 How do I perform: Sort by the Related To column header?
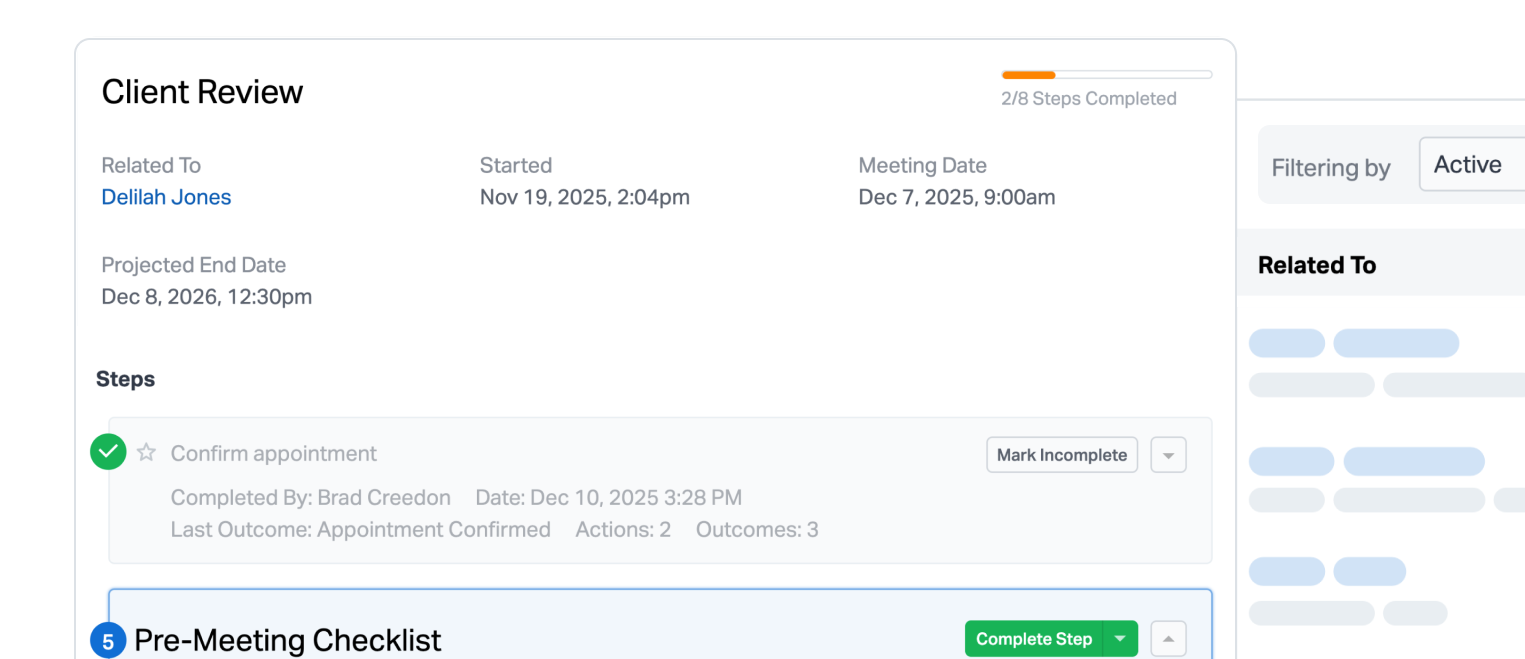1316,265
